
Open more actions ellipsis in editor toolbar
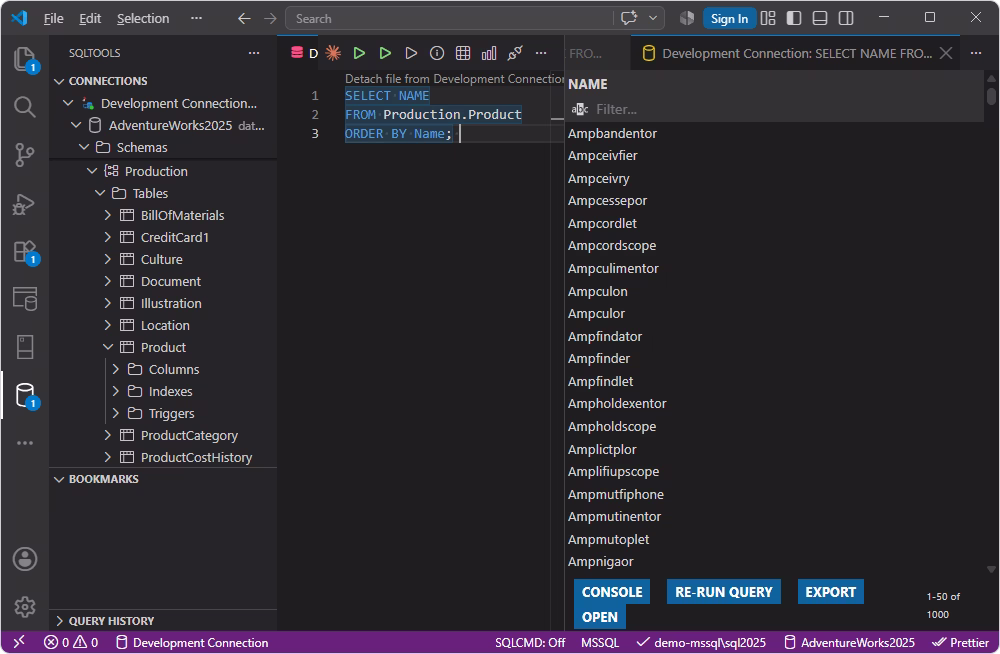541,53
